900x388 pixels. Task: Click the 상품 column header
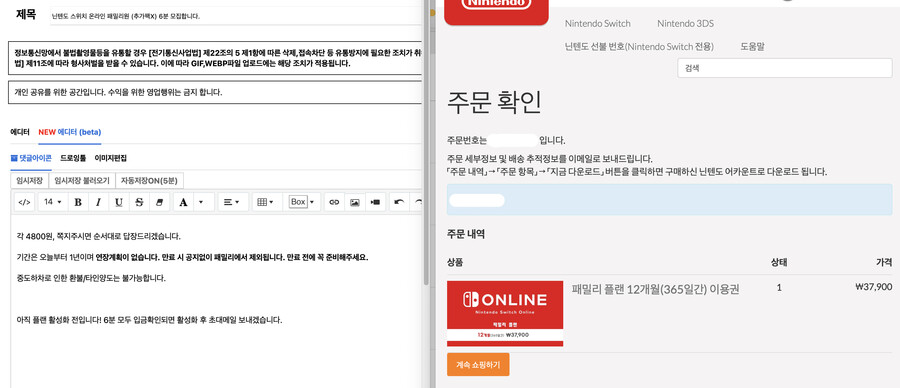455,262
